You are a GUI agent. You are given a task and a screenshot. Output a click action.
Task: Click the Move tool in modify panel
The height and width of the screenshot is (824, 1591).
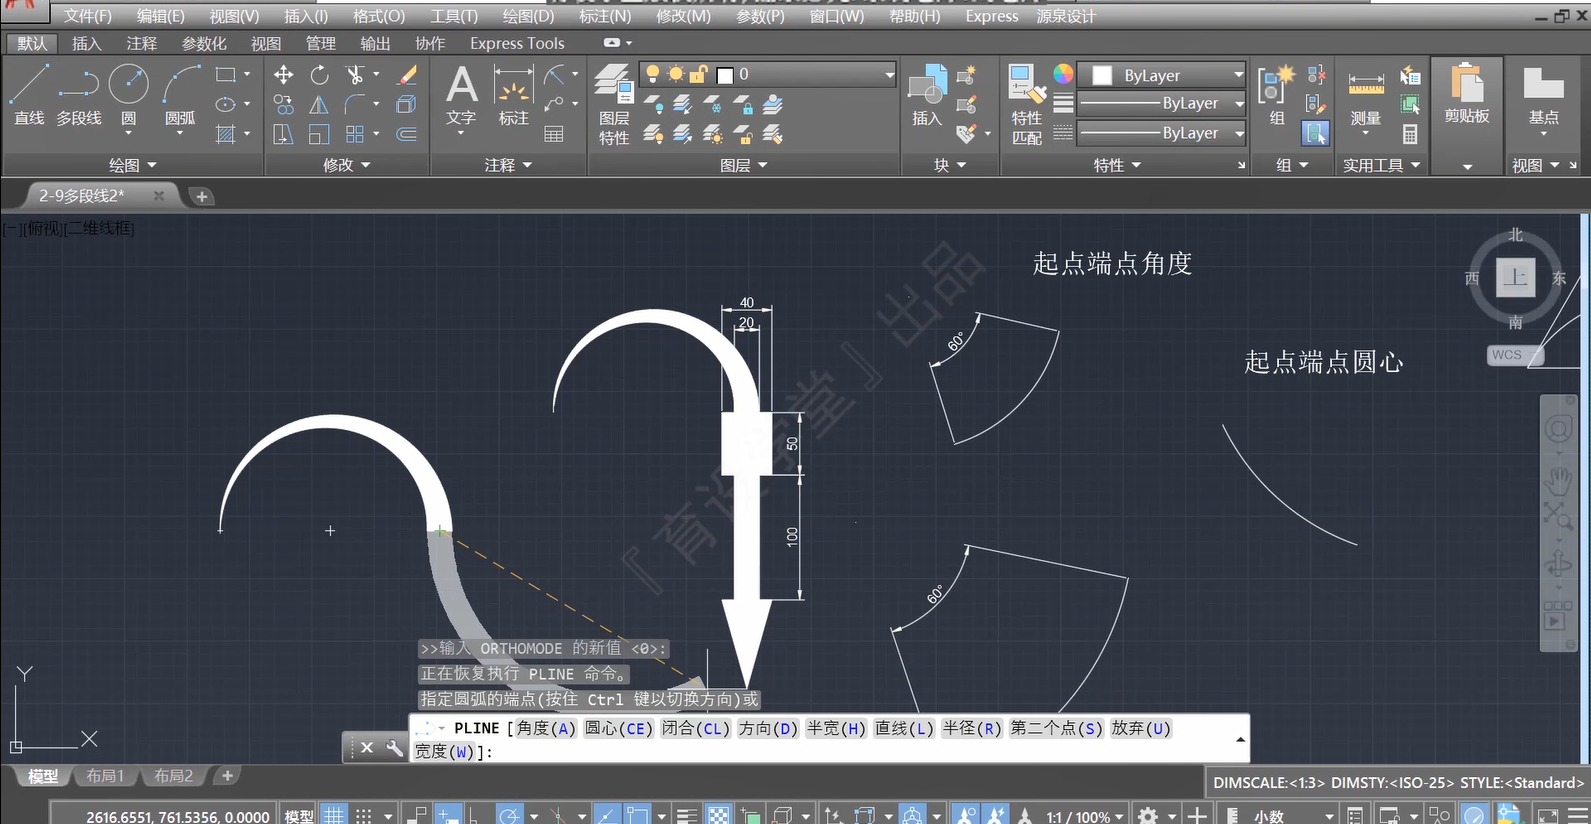pyautogui.click(x=284, y=75)
